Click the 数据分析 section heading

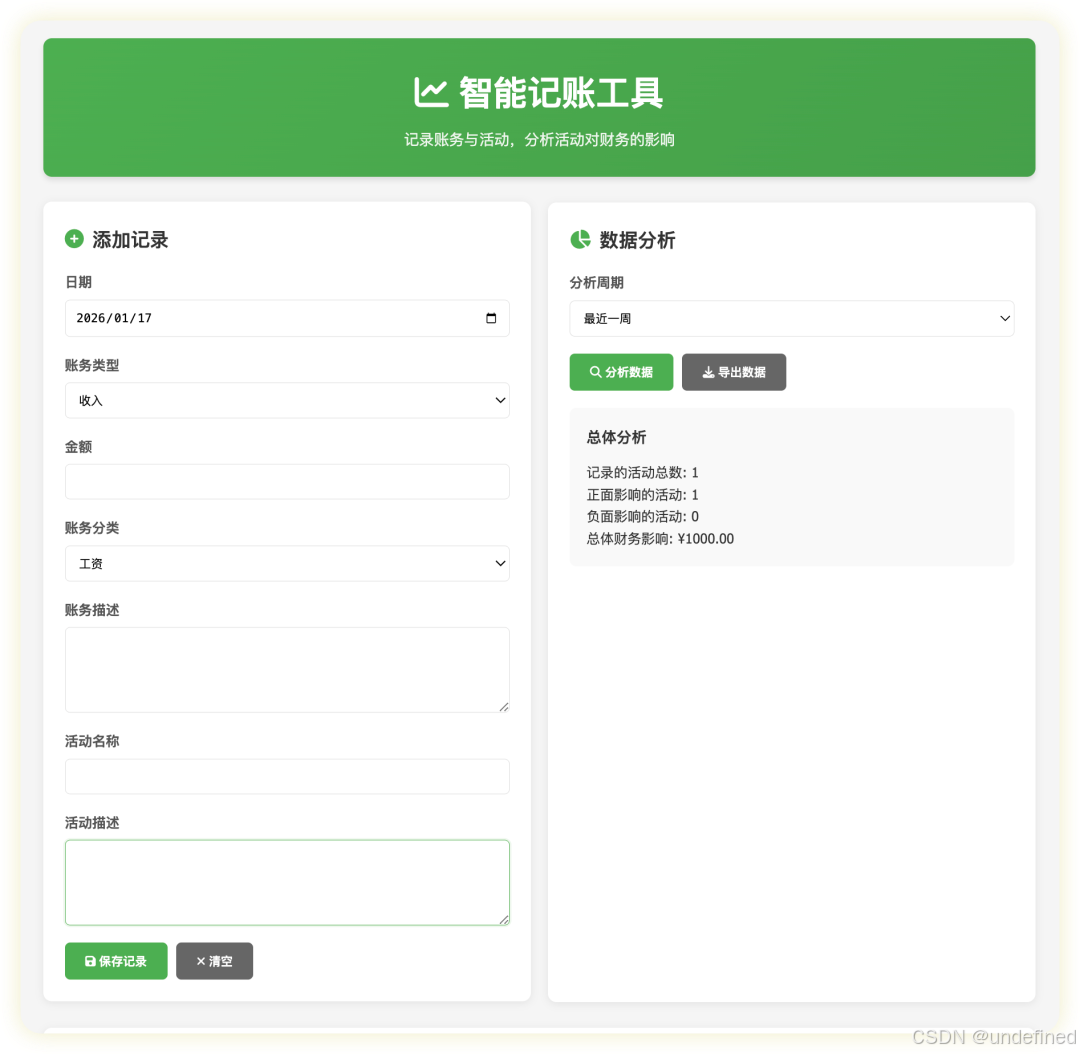click(x=637, y=240)
